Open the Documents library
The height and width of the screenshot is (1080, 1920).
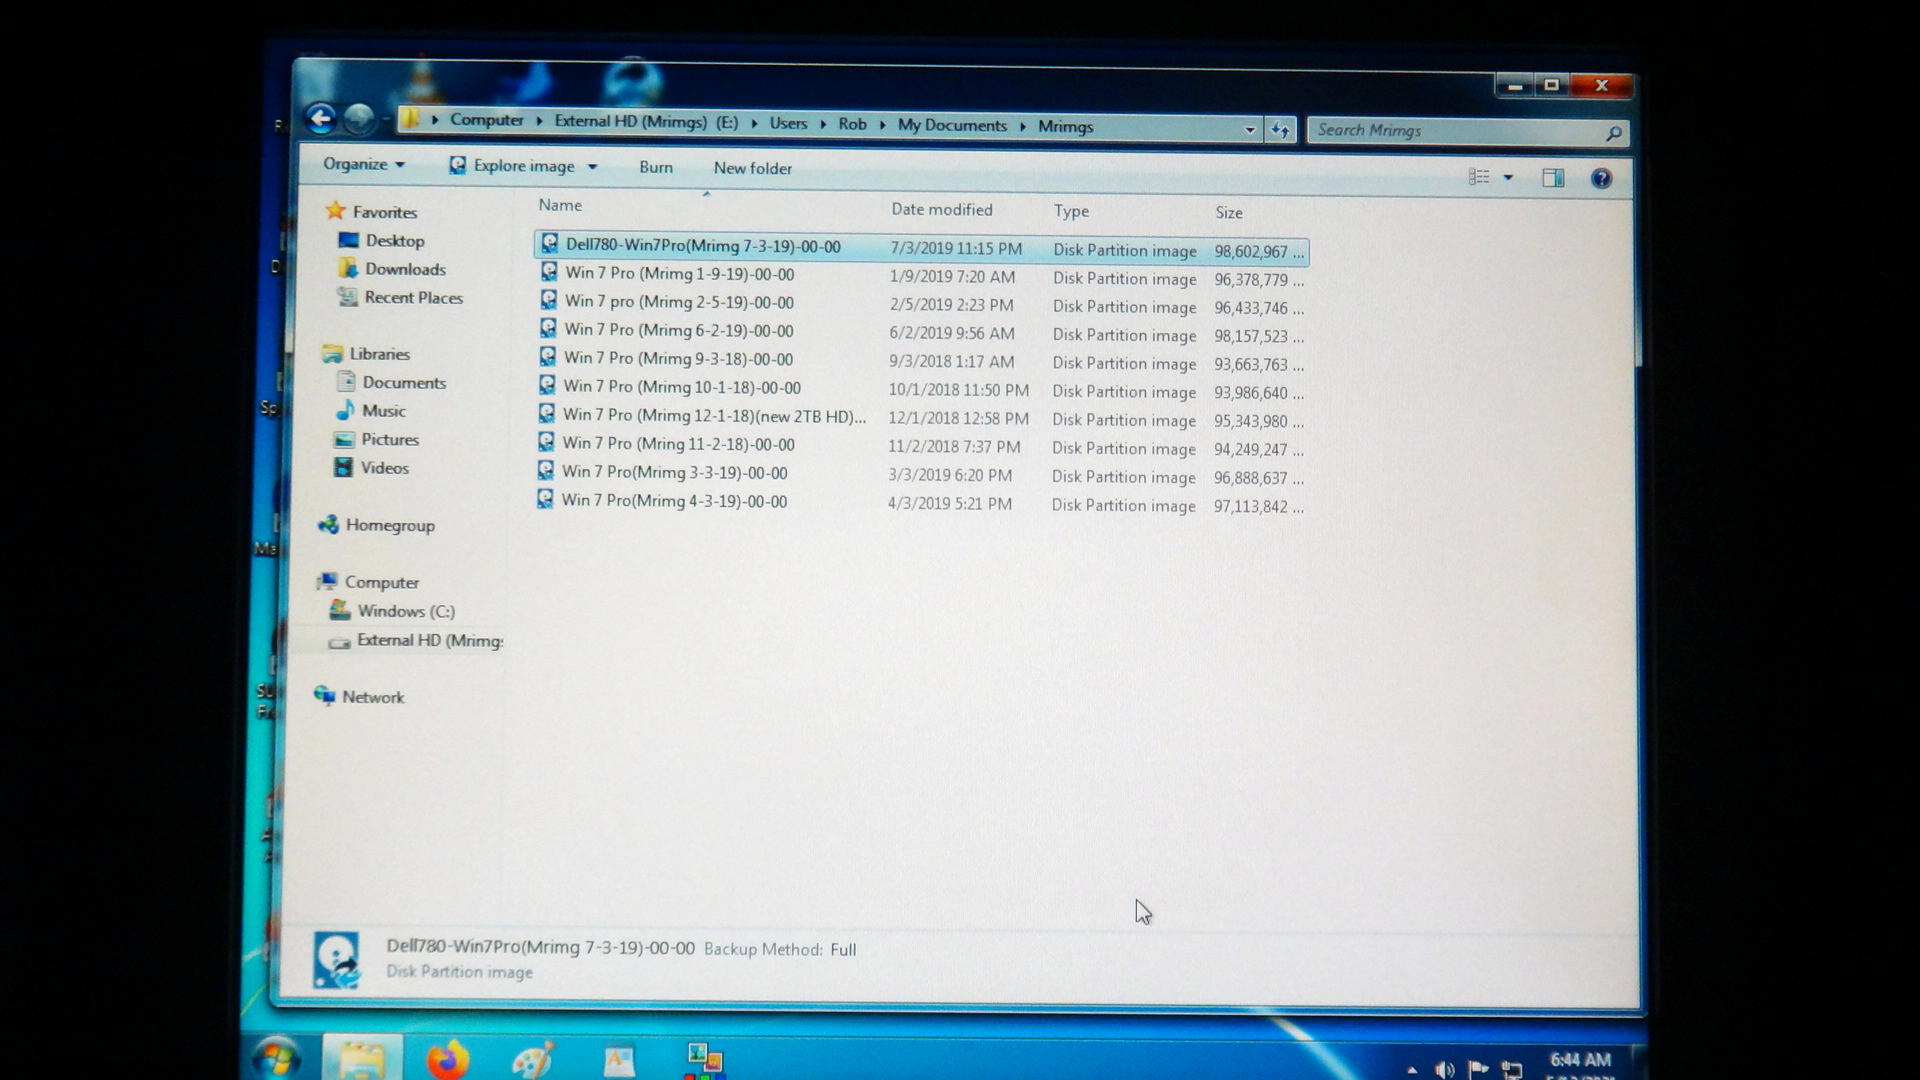pyautogui.click(x=404, y=382)
